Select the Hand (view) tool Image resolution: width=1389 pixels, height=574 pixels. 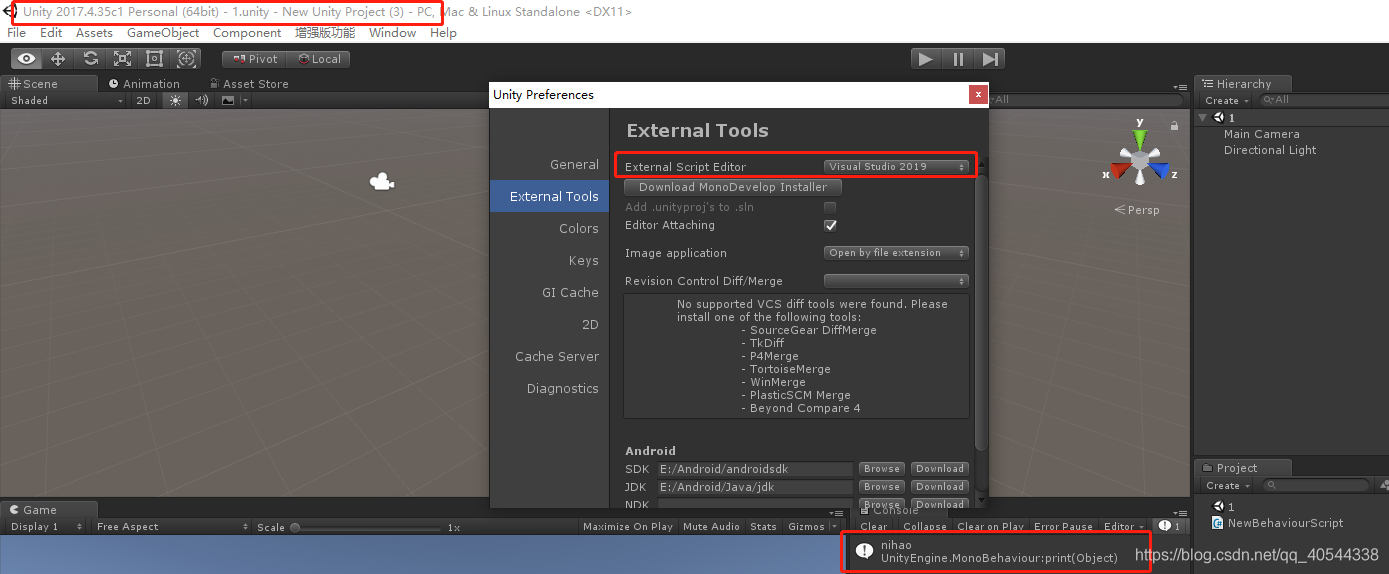27,59
